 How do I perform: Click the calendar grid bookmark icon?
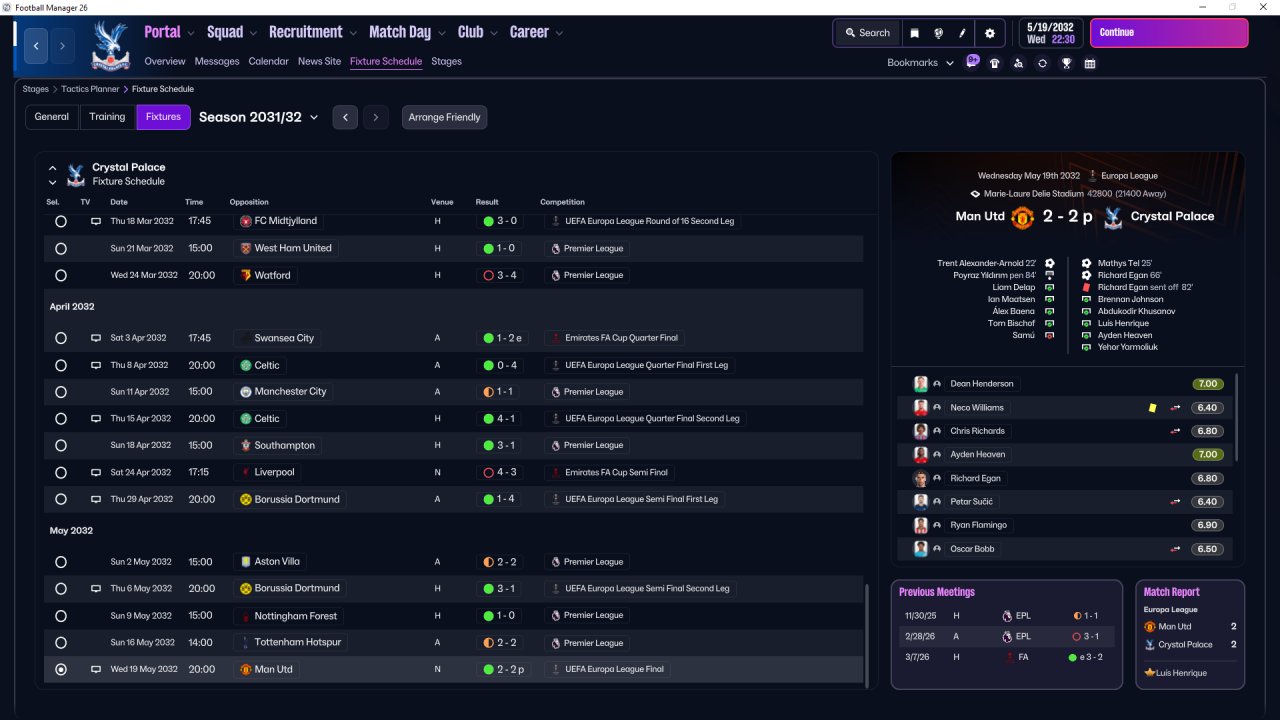coord(1090,63)
